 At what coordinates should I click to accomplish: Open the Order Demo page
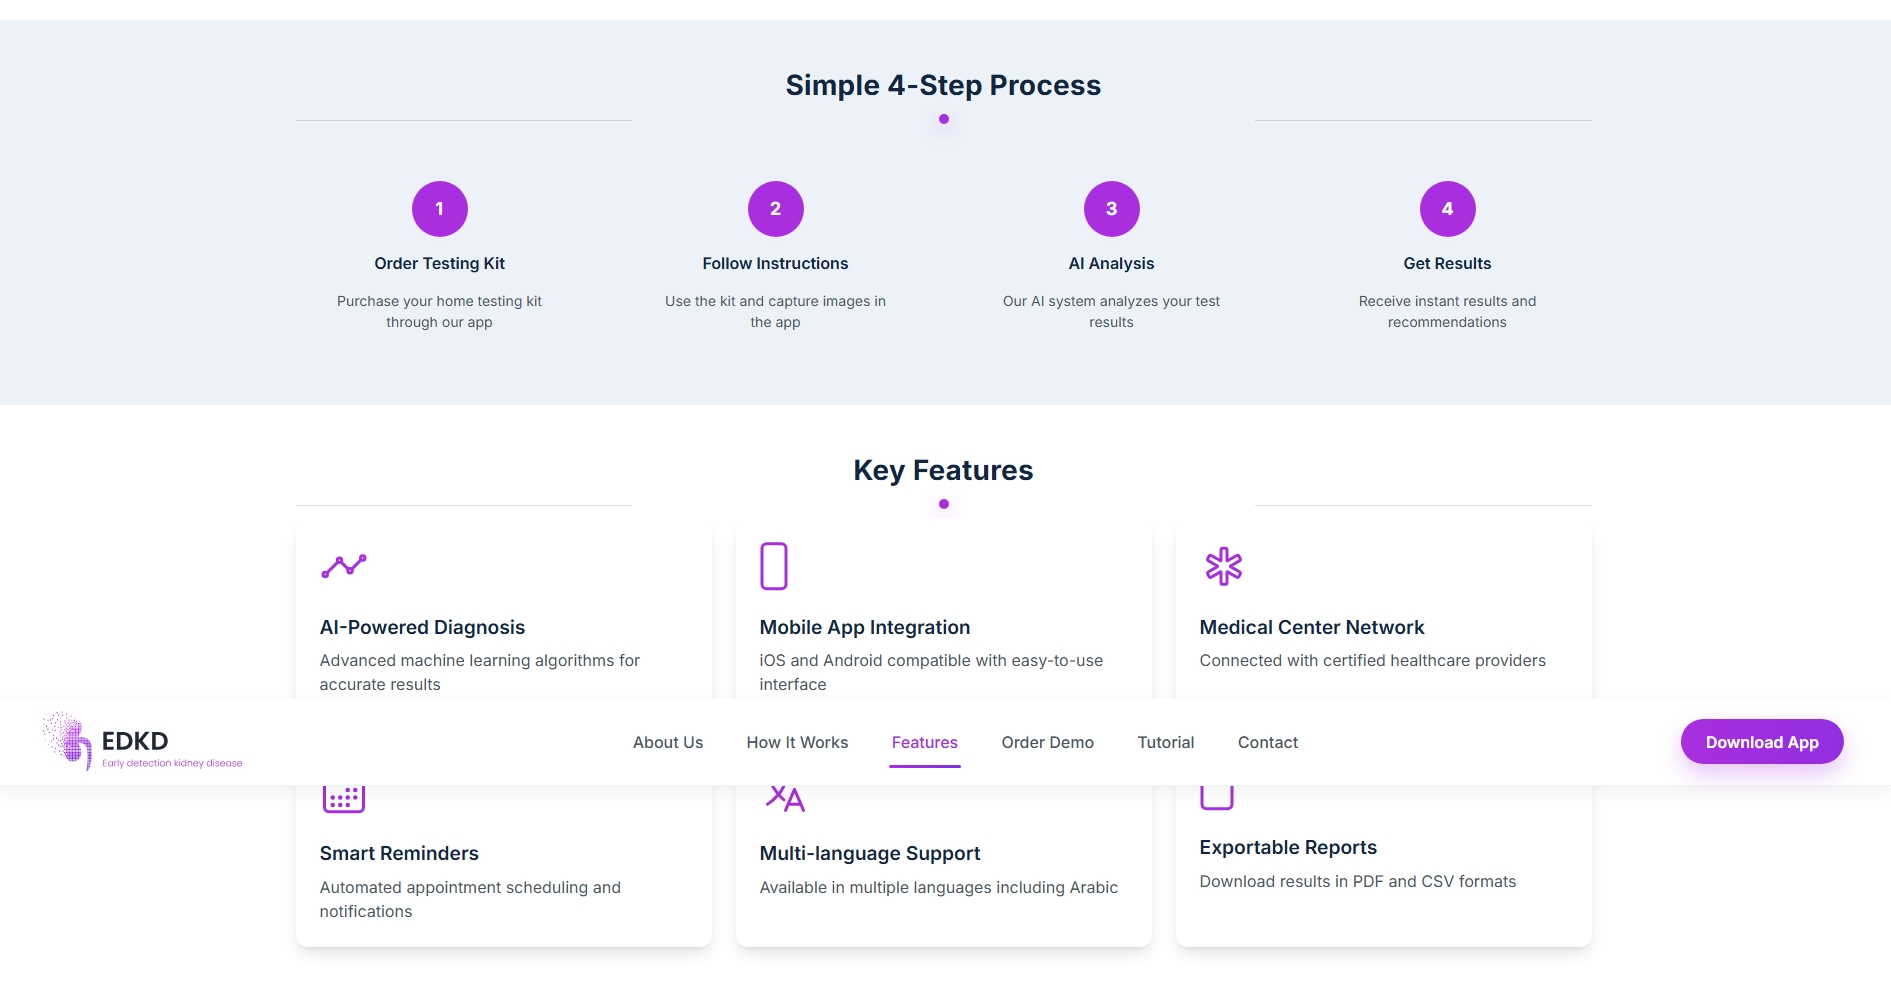[x=1048, y=742]
